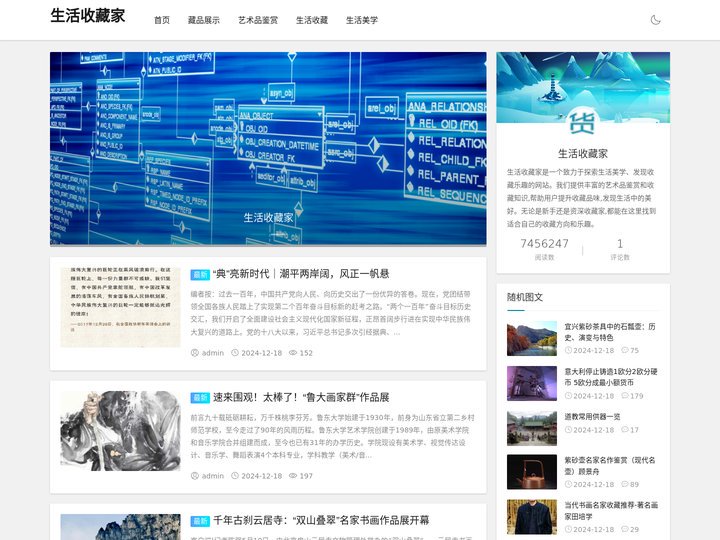Screen dimensions: 720x540
Task: Click comment icon showing 17
Action: pos(624,430)
